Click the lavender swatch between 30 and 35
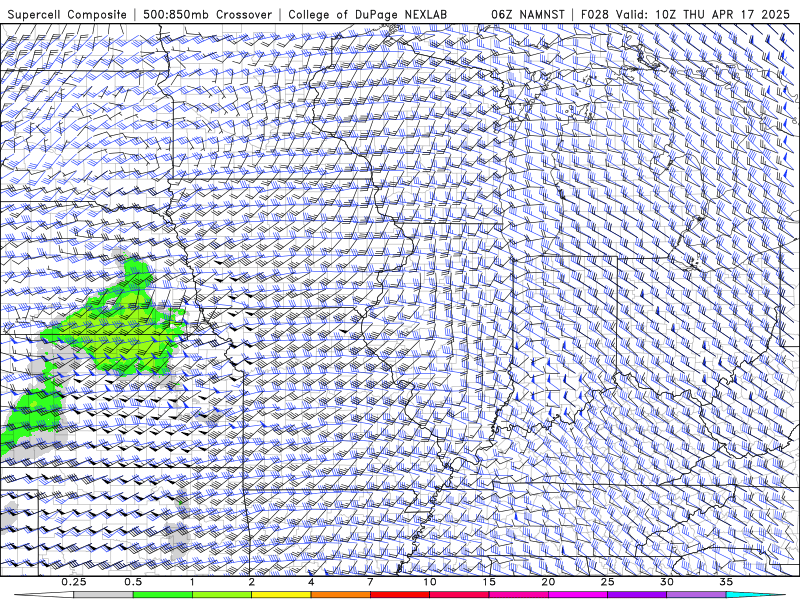 tap(696, 595)
